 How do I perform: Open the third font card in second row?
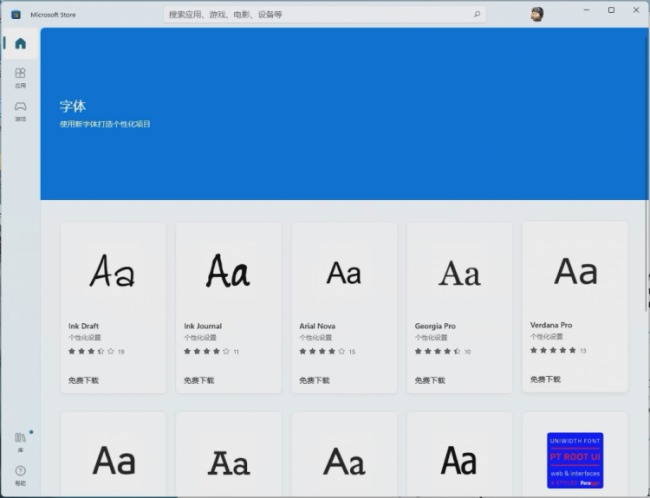tap(344, 454)
